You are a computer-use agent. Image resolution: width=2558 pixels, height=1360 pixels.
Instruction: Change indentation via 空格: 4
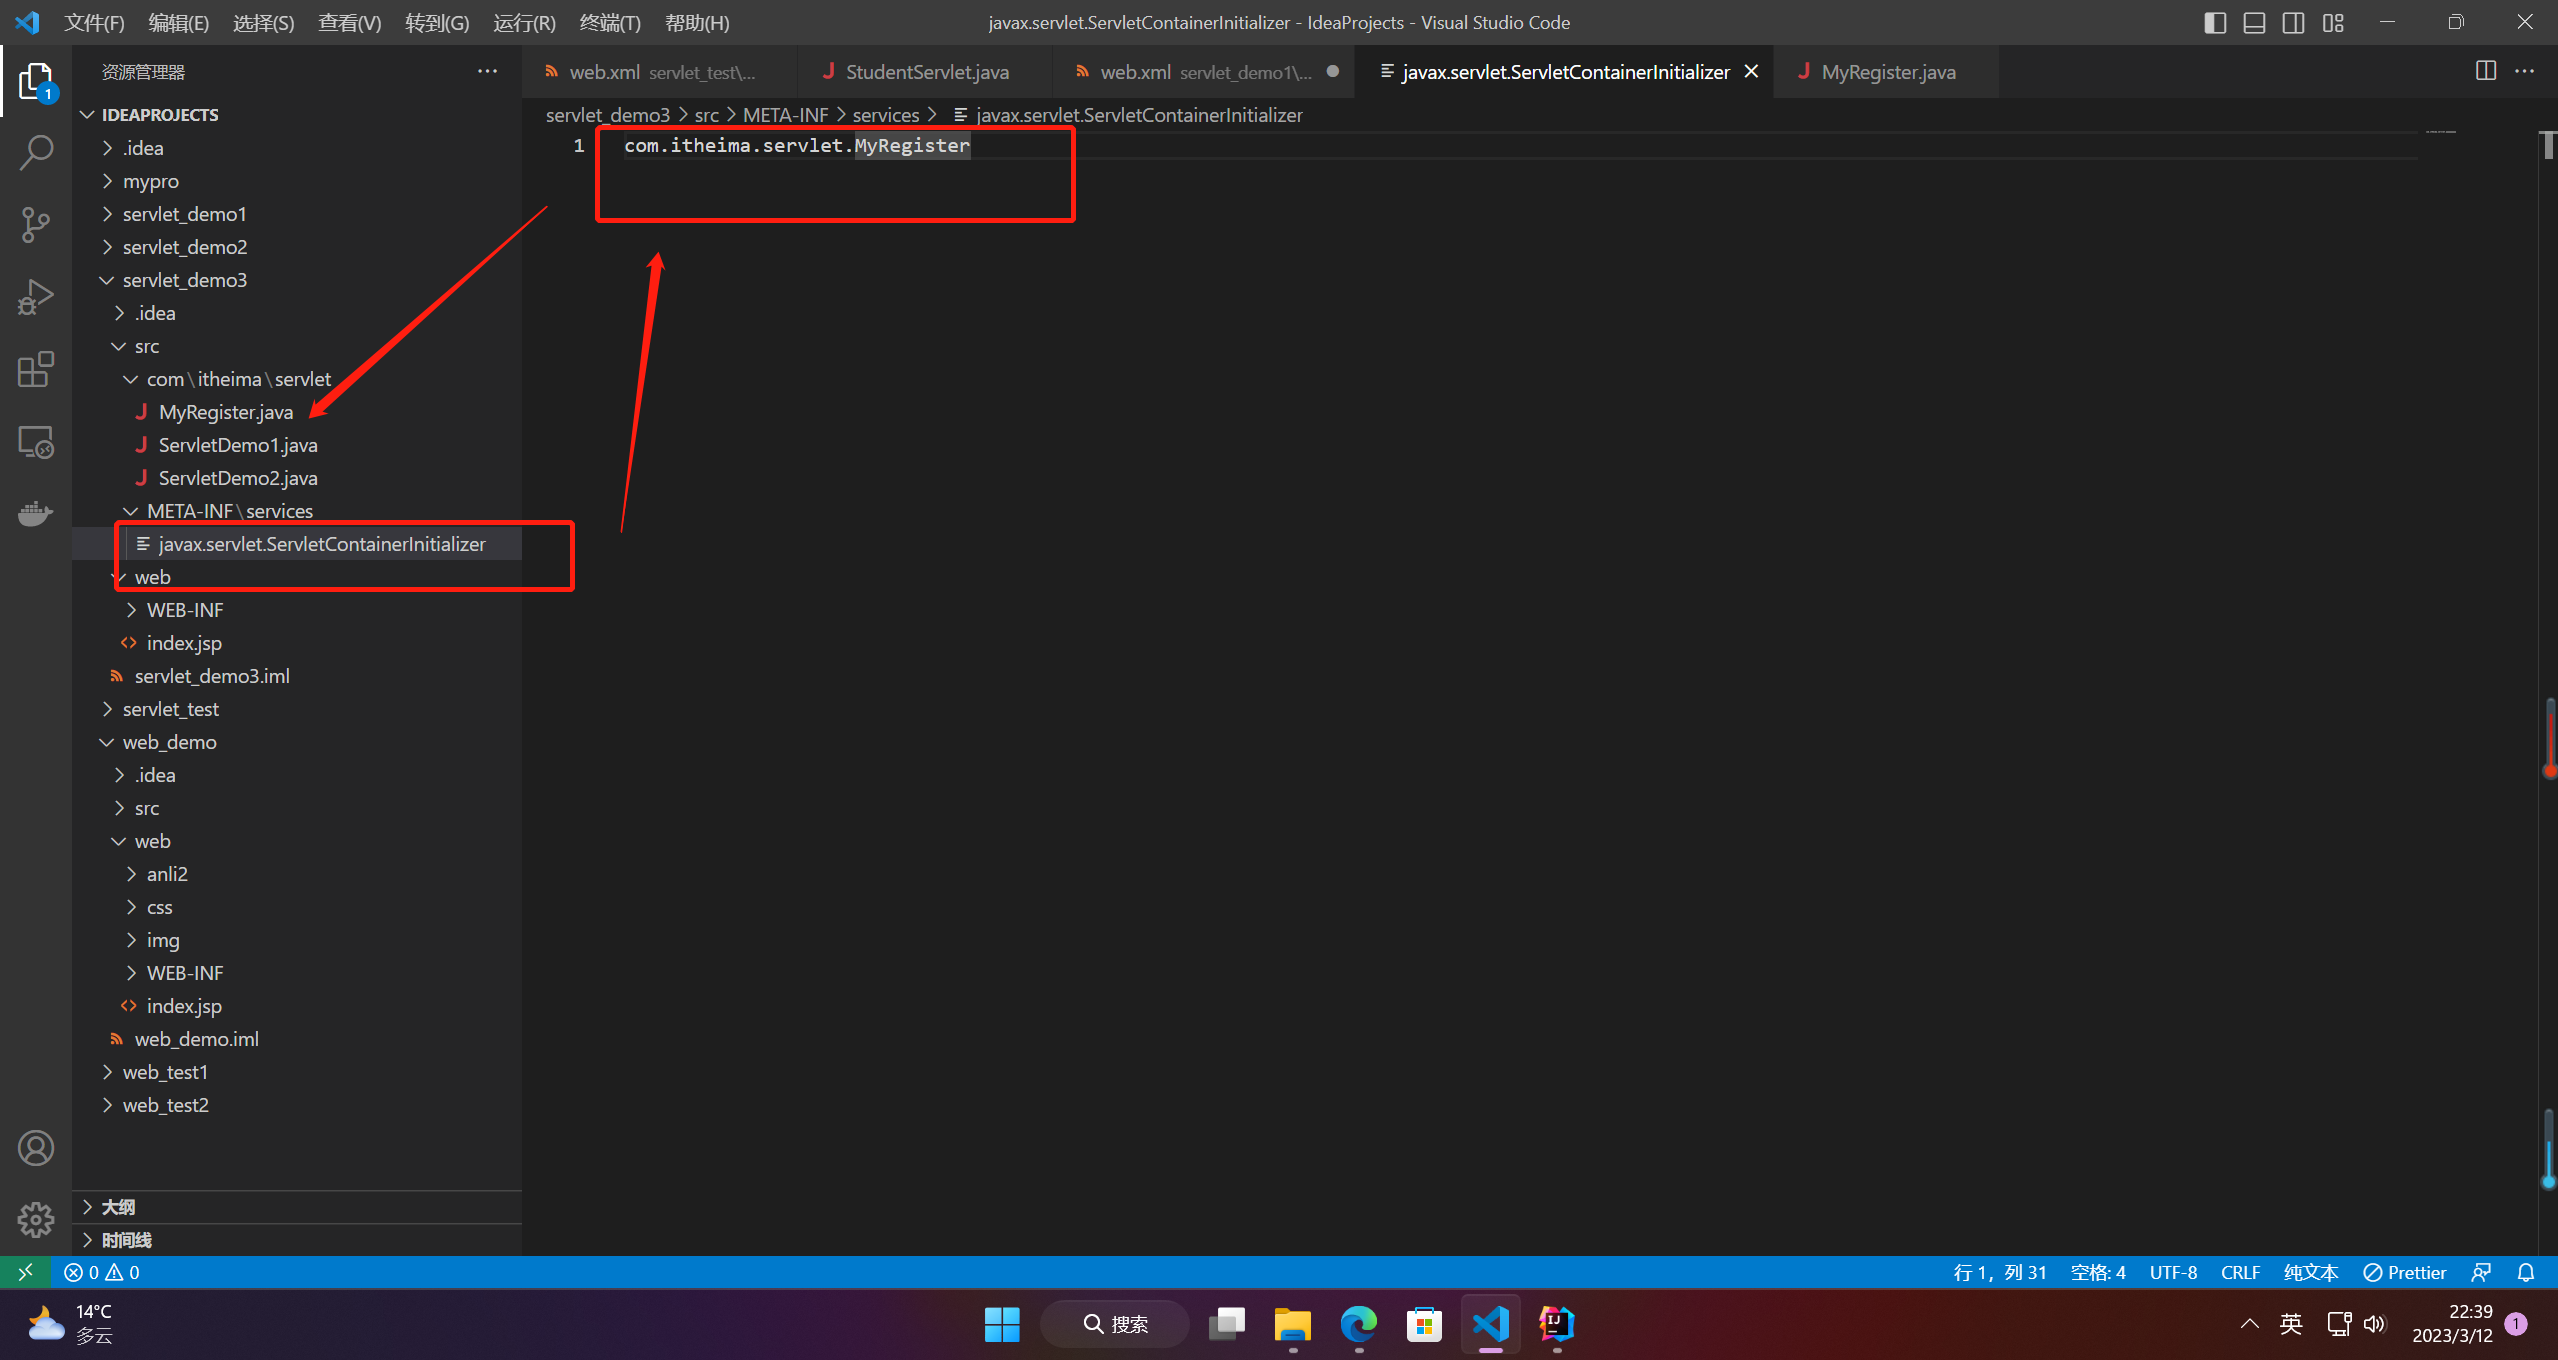coord(2097,1272)
